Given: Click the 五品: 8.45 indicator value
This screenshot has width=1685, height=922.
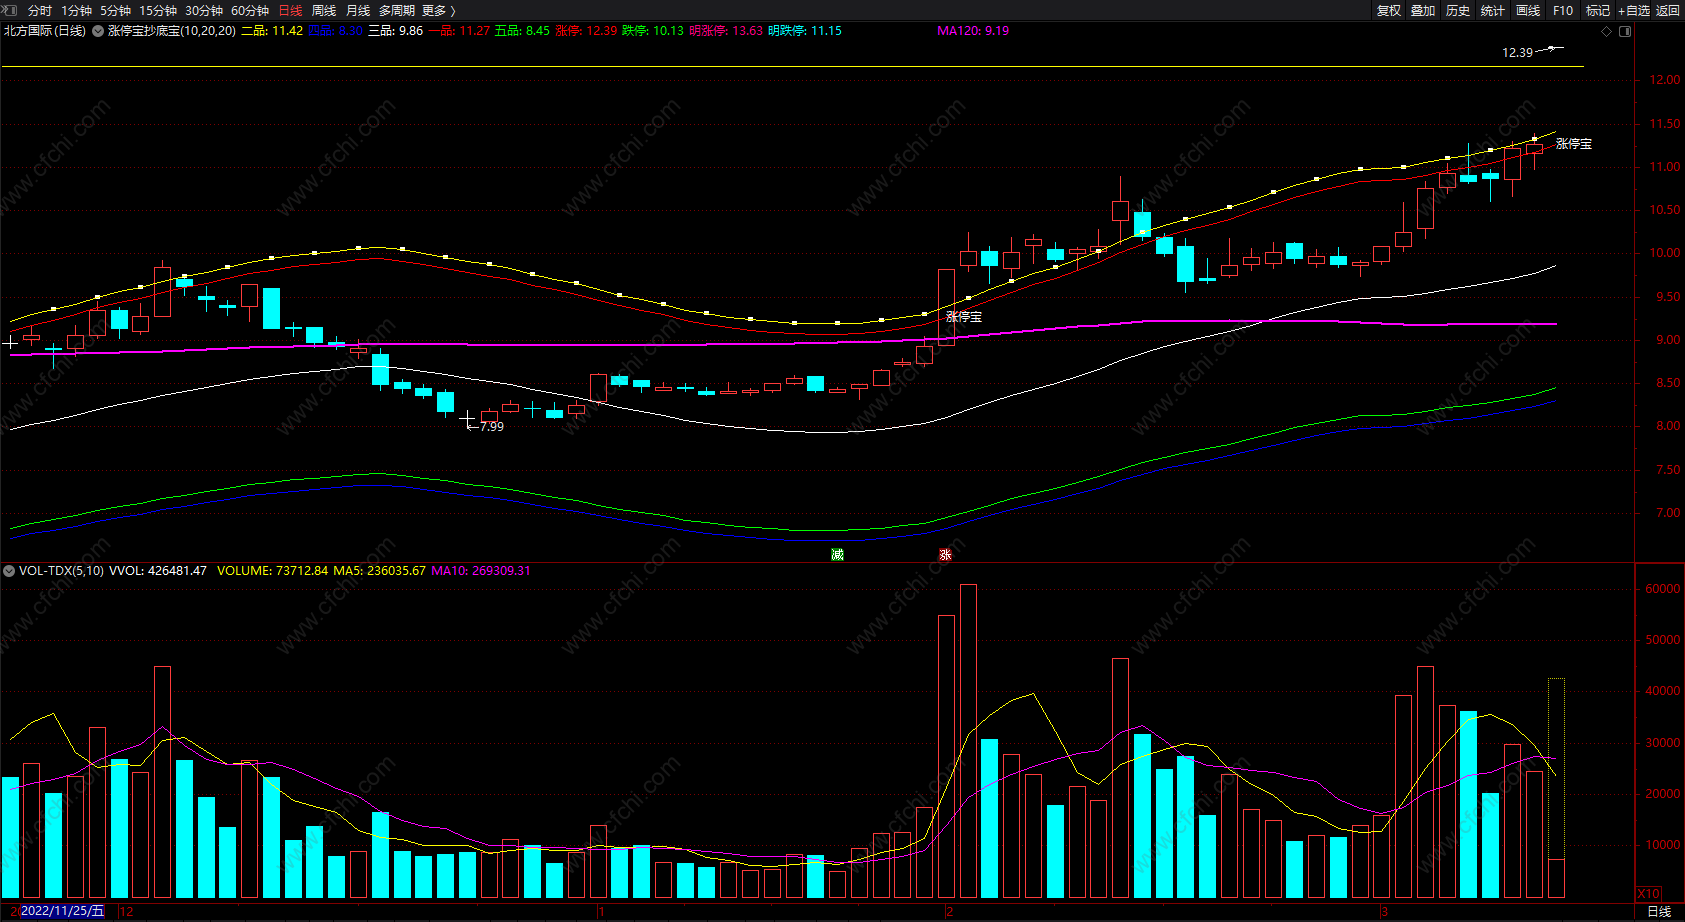Looking at the screenshot, I should (x=522, y=31).
